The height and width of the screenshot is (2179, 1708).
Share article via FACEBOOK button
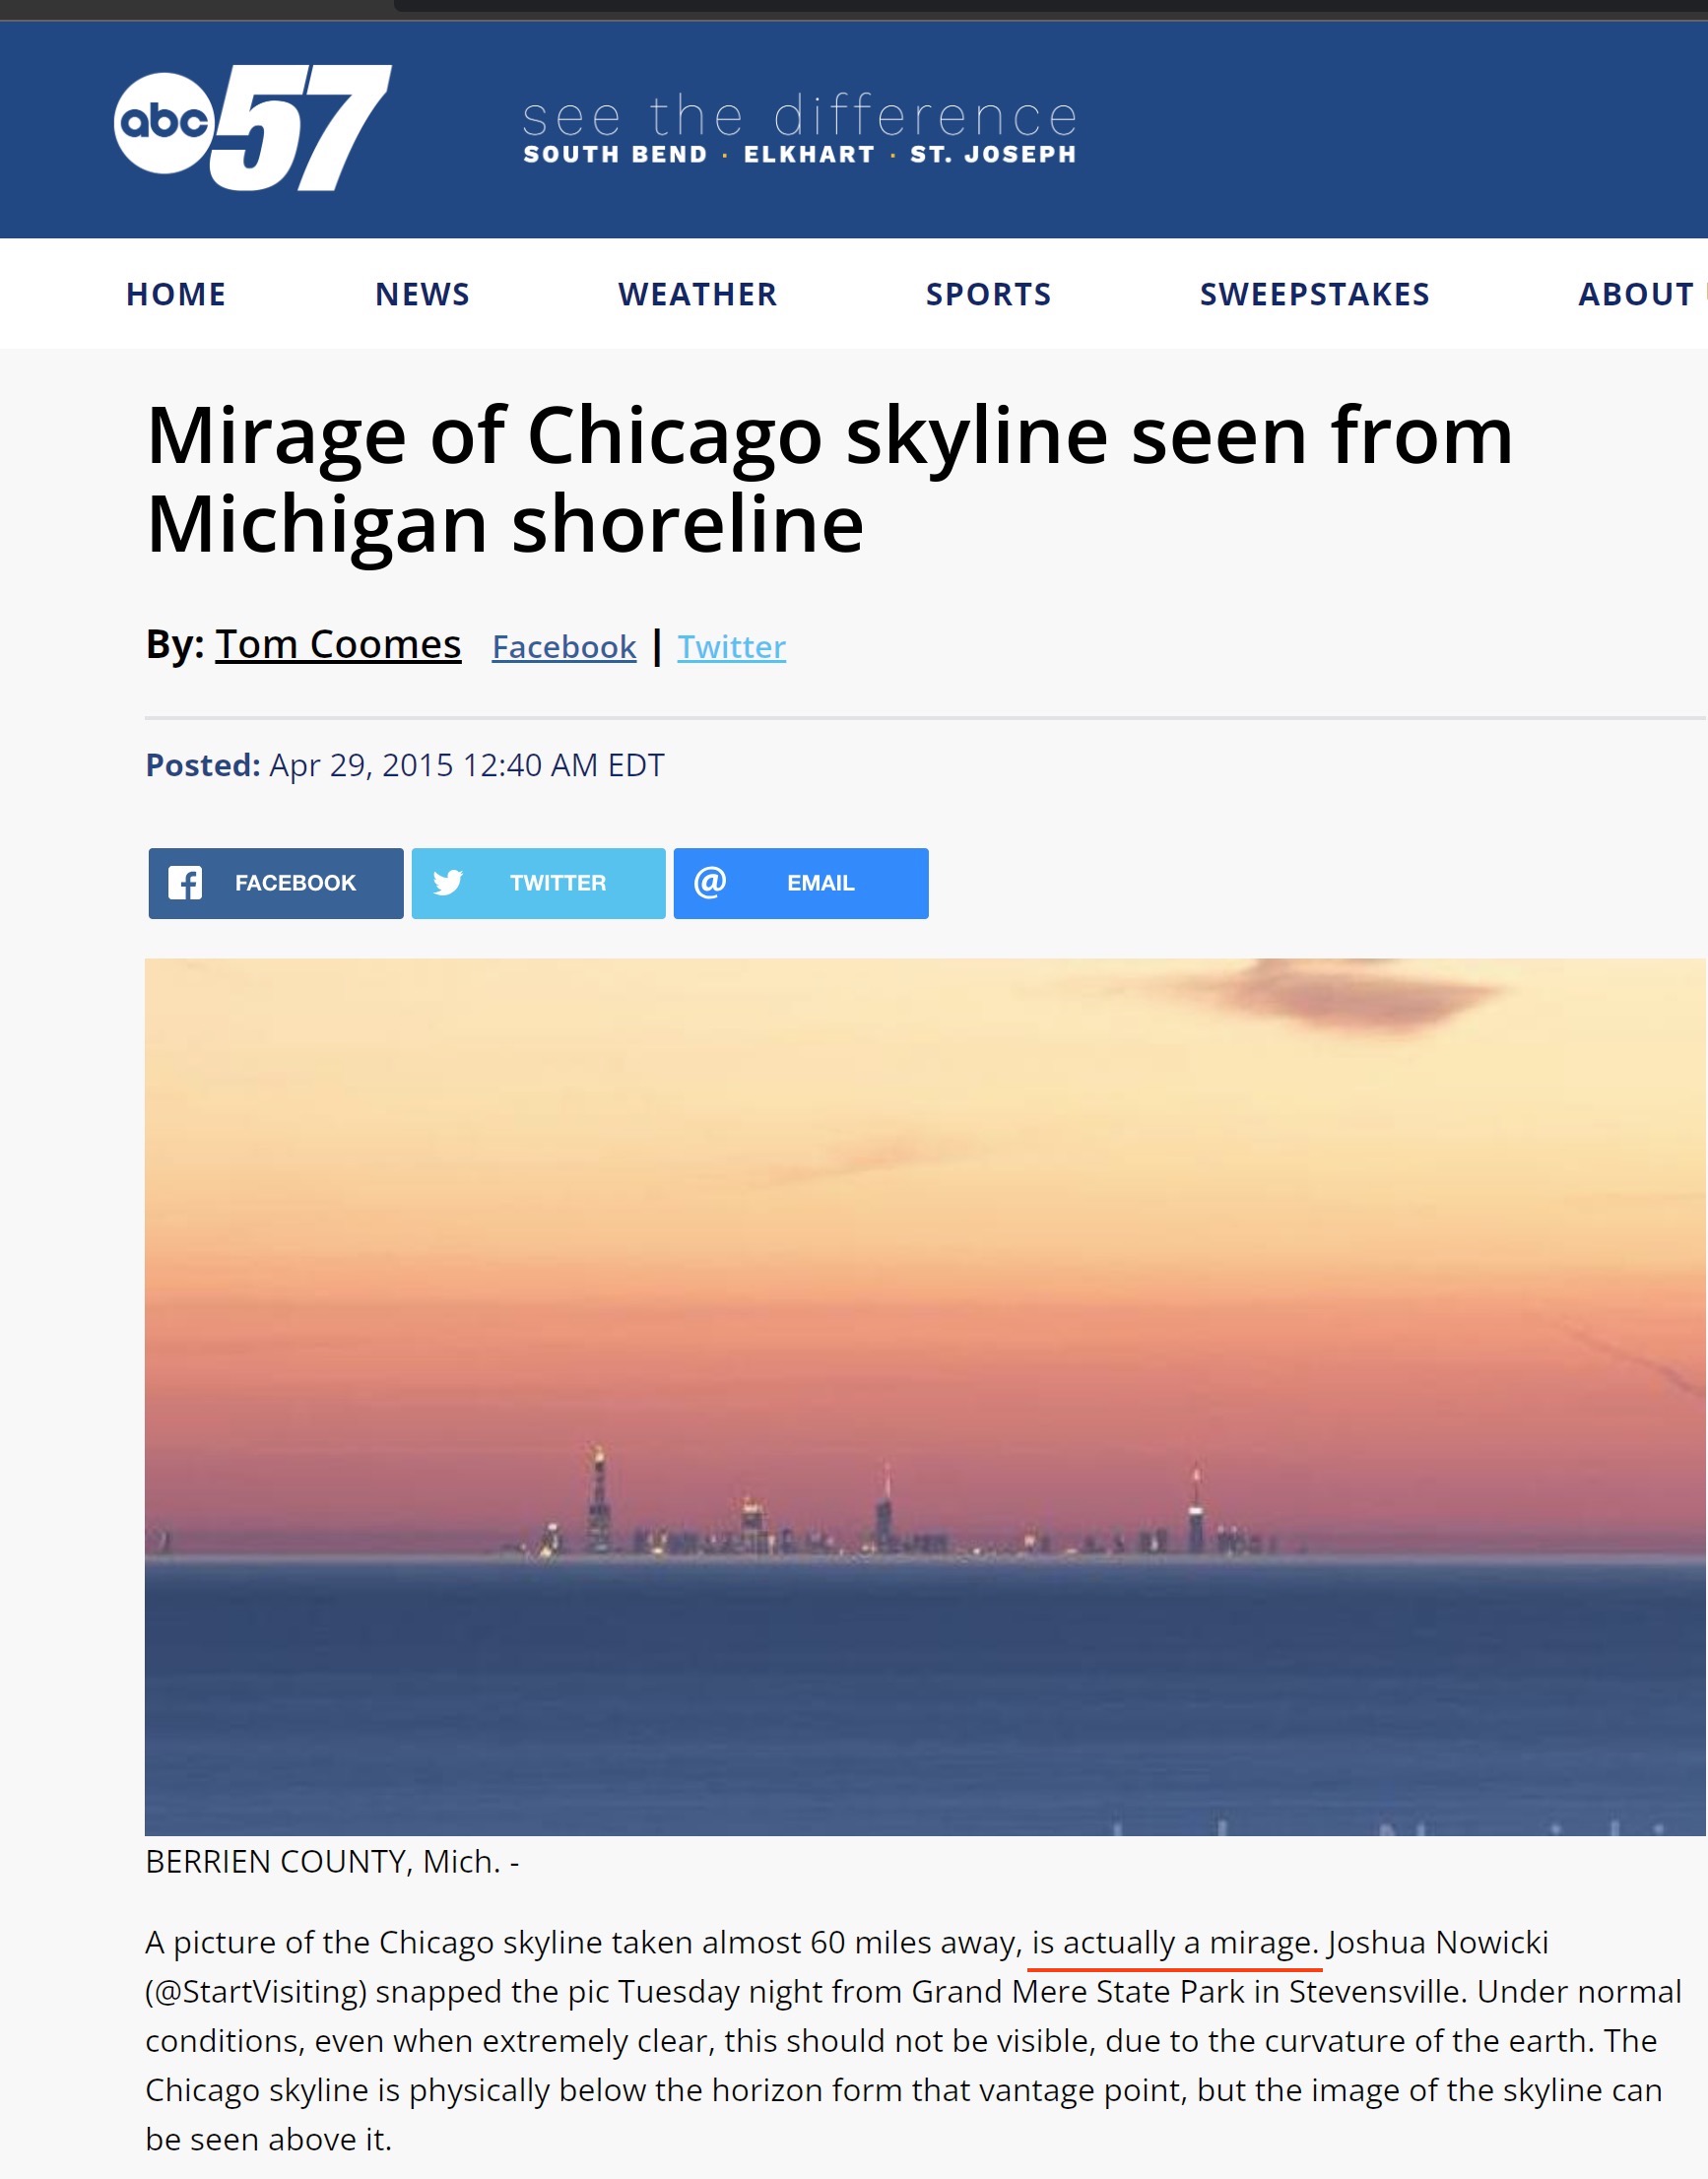pyautogui.click(x=276, y=883)
